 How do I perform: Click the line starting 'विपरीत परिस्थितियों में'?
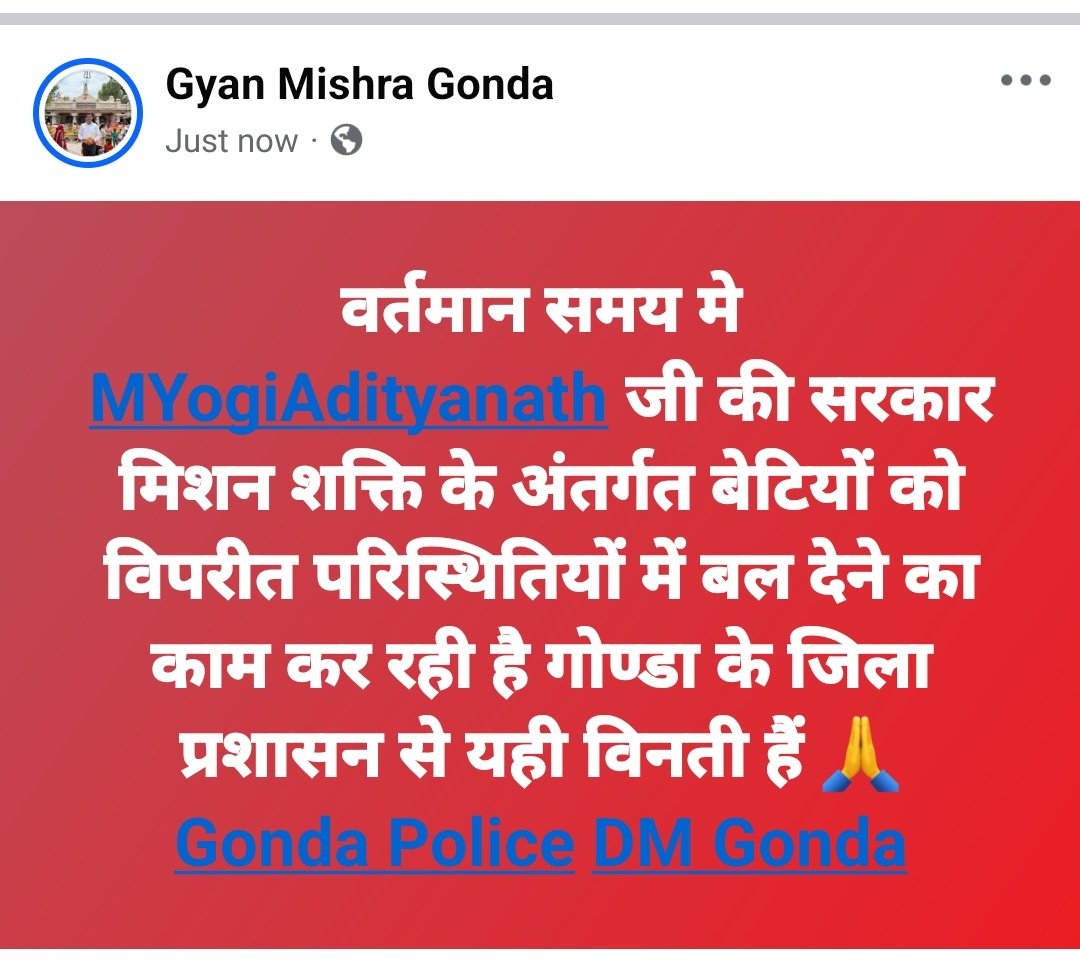(541, 576)
